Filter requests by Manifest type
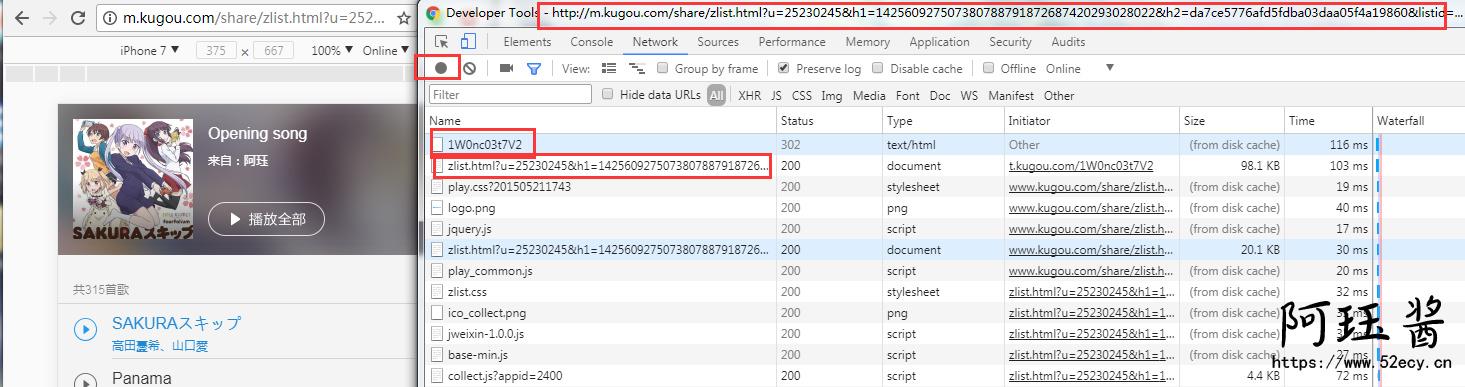 (x=1011, y=96)
